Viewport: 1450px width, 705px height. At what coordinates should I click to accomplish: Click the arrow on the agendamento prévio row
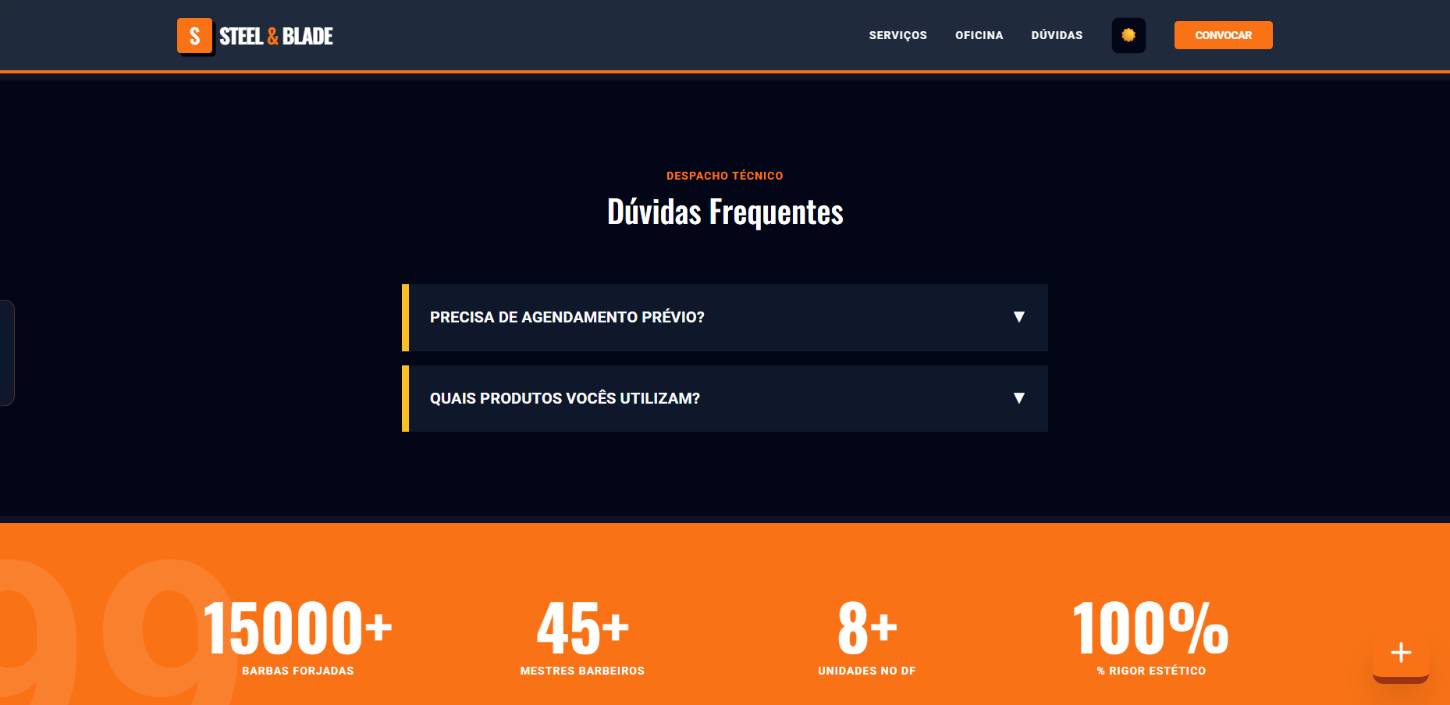point(1019,317)
